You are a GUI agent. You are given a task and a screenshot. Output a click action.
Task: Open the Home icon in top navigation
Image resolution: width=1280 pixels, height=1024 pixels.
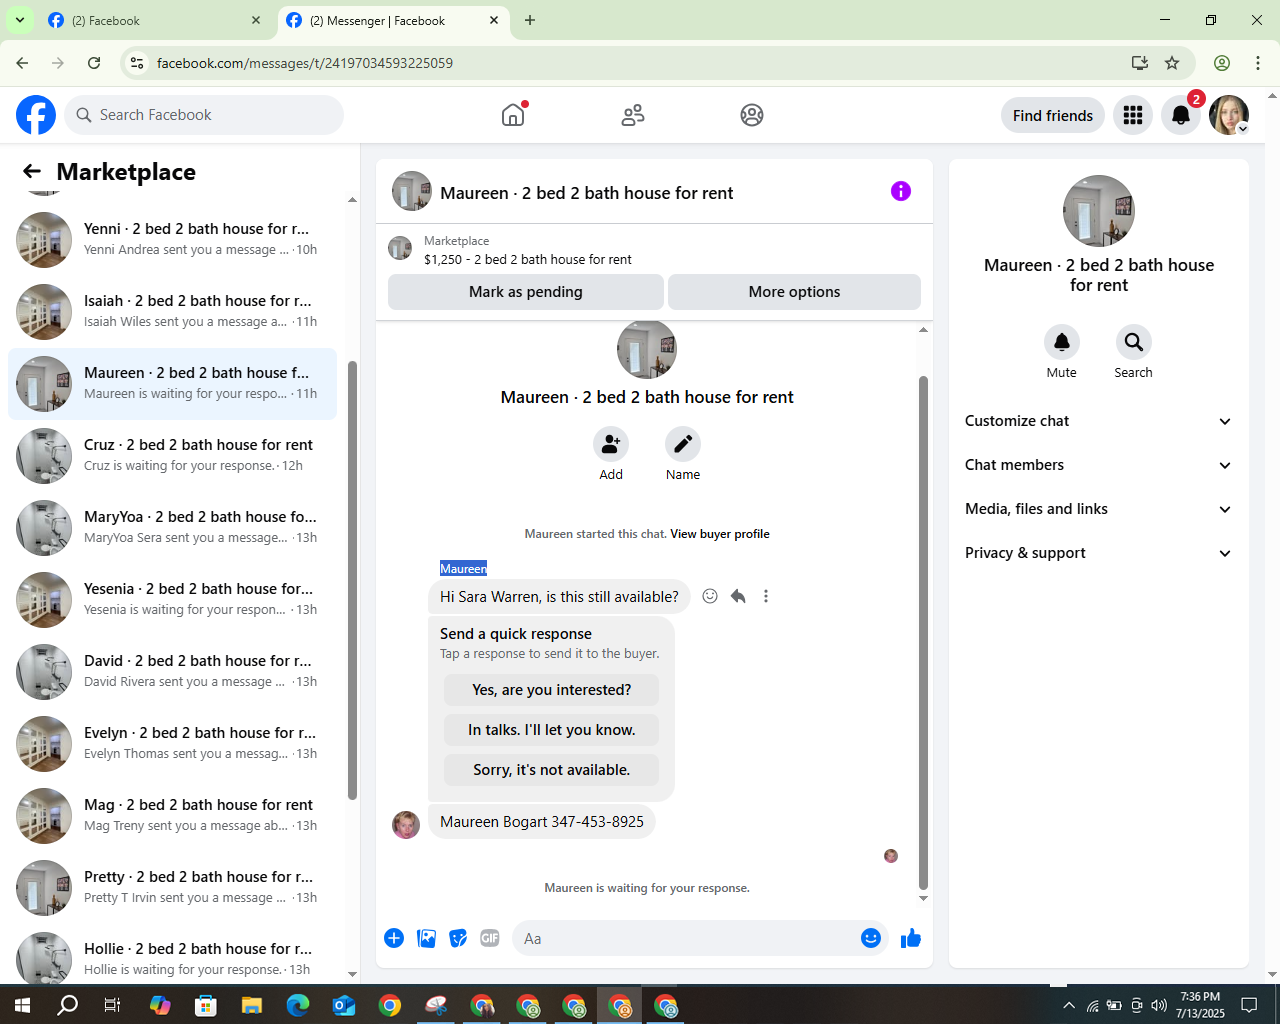coord(513,115)
